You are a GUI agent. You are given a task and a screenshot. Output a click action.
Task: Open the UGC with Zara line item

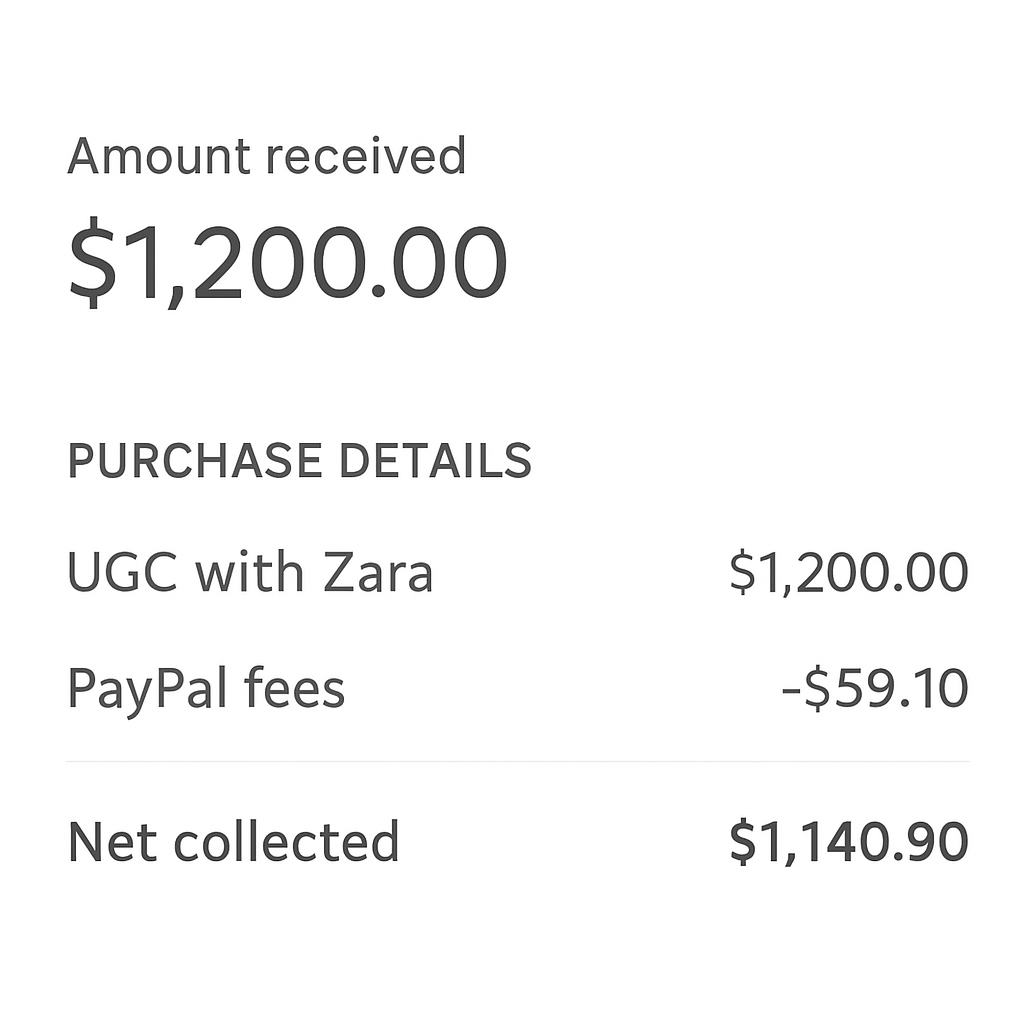tap(250, 574)
